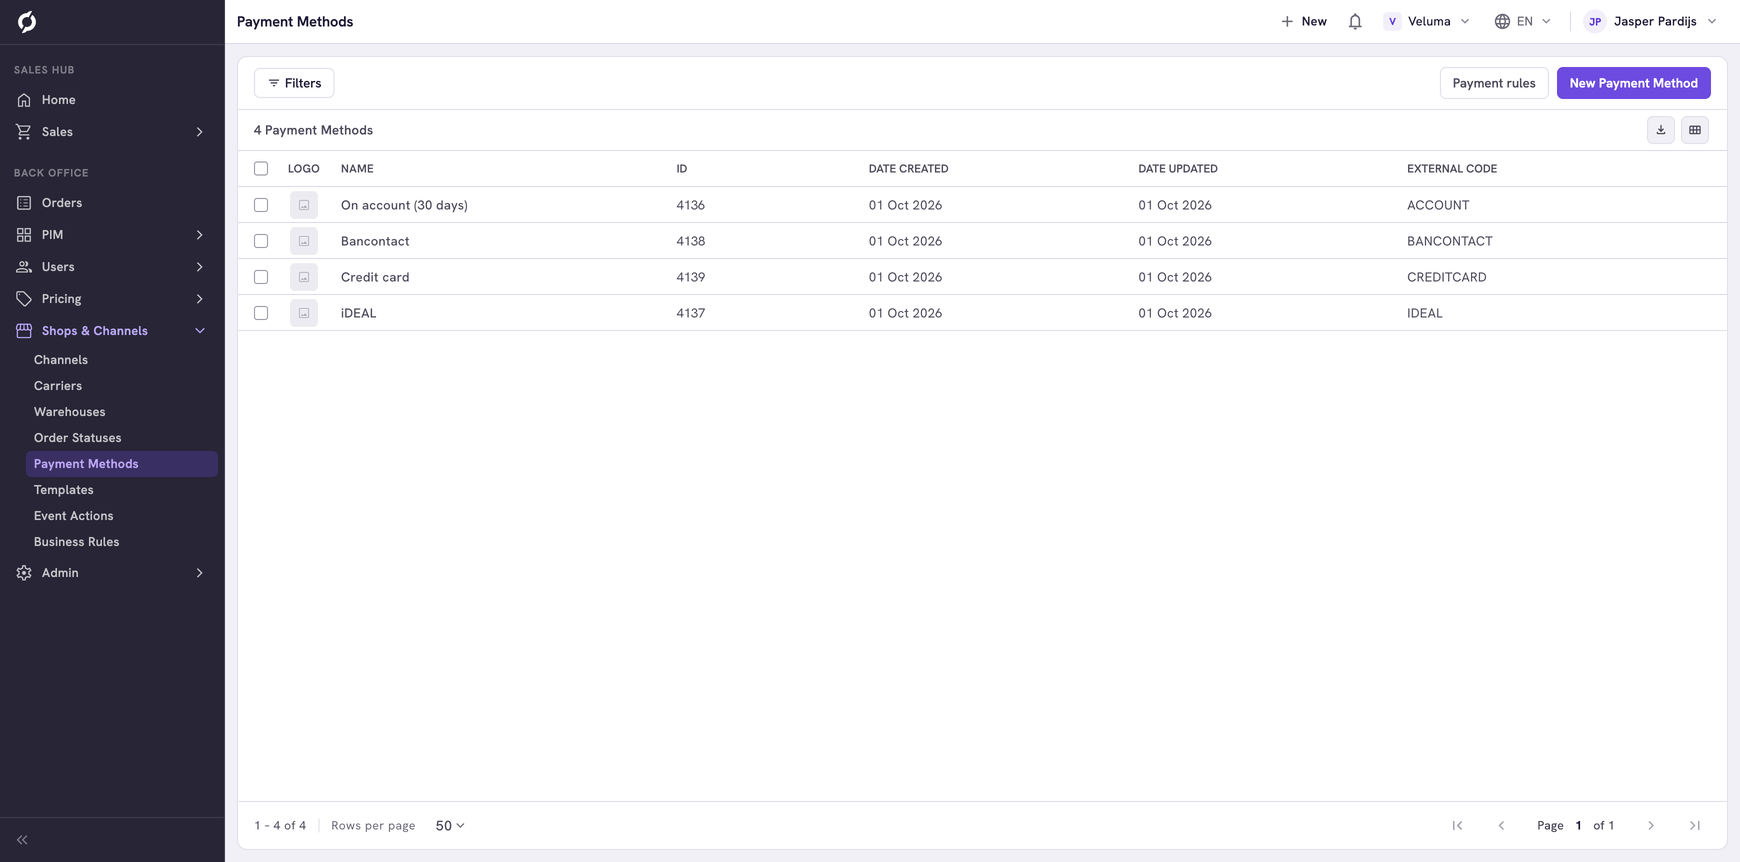Viewport: 1740px width, 862px height.
Task: Click the page number 1 field
Action: tap(1579, 826)
